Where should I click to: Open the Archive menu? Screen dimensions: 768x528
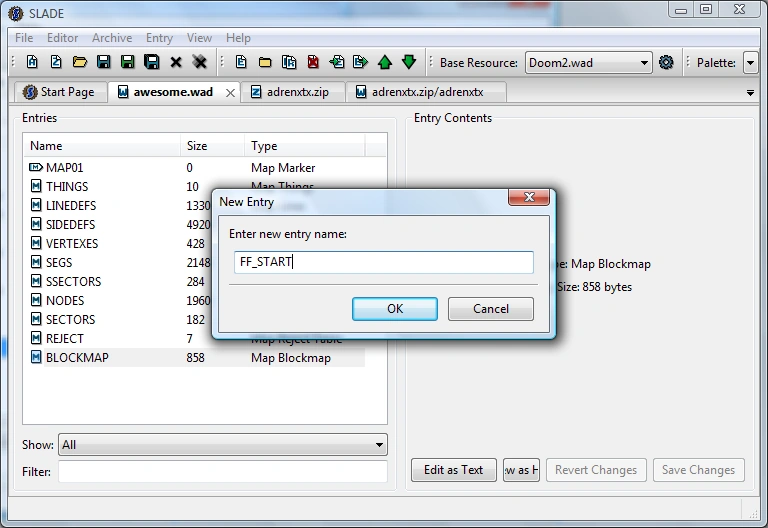coord(112,38)
